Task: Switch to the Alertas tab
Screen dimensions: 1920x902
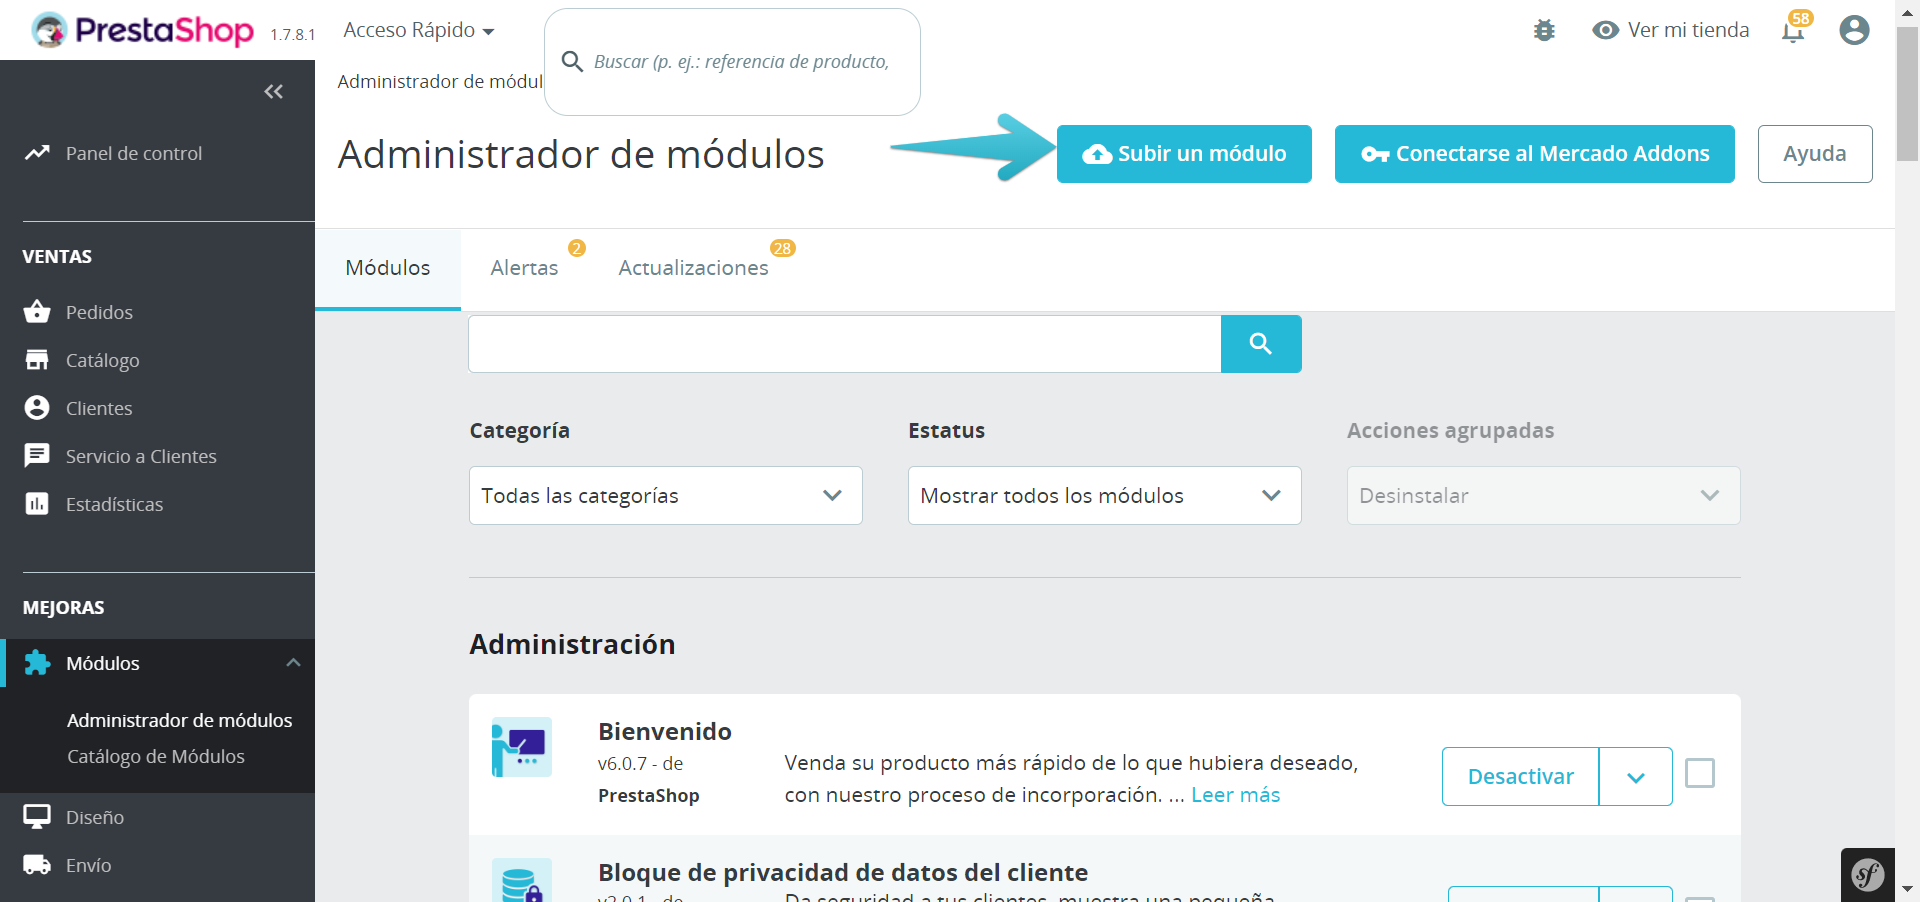Action: (524, 268)
